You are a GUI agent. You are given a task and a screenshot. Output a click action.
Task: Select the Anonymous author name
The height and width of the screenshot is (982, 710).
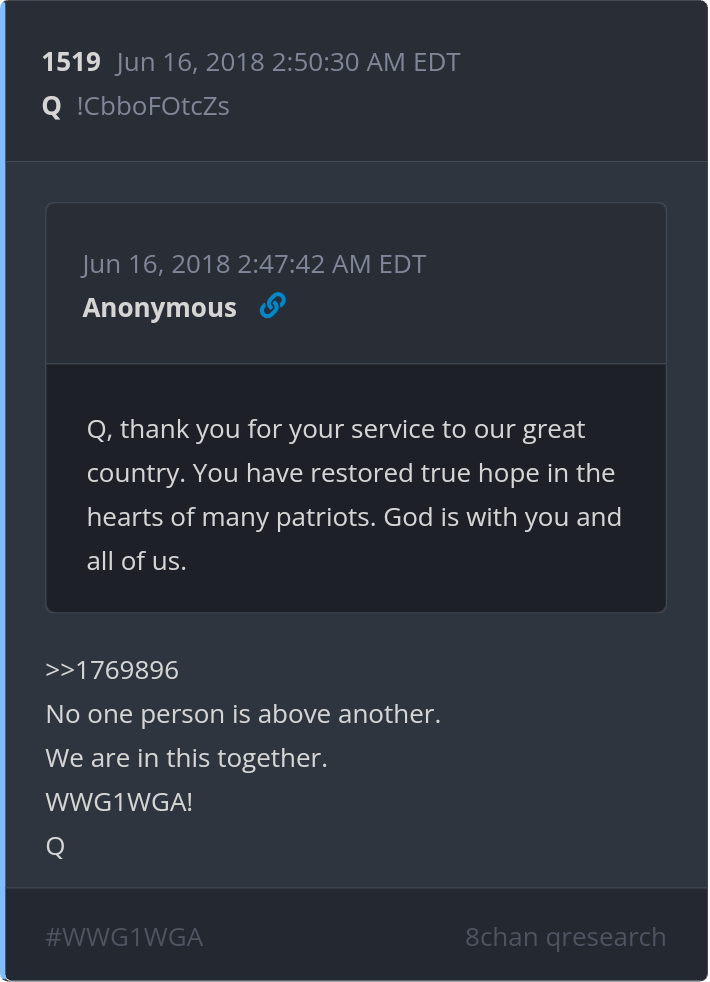click(x=160, y=308)
